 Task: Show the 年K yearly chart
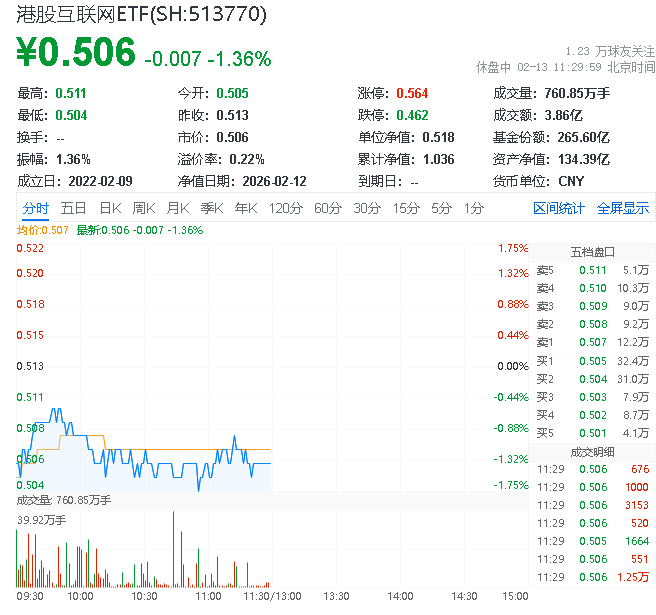point(245,208)
